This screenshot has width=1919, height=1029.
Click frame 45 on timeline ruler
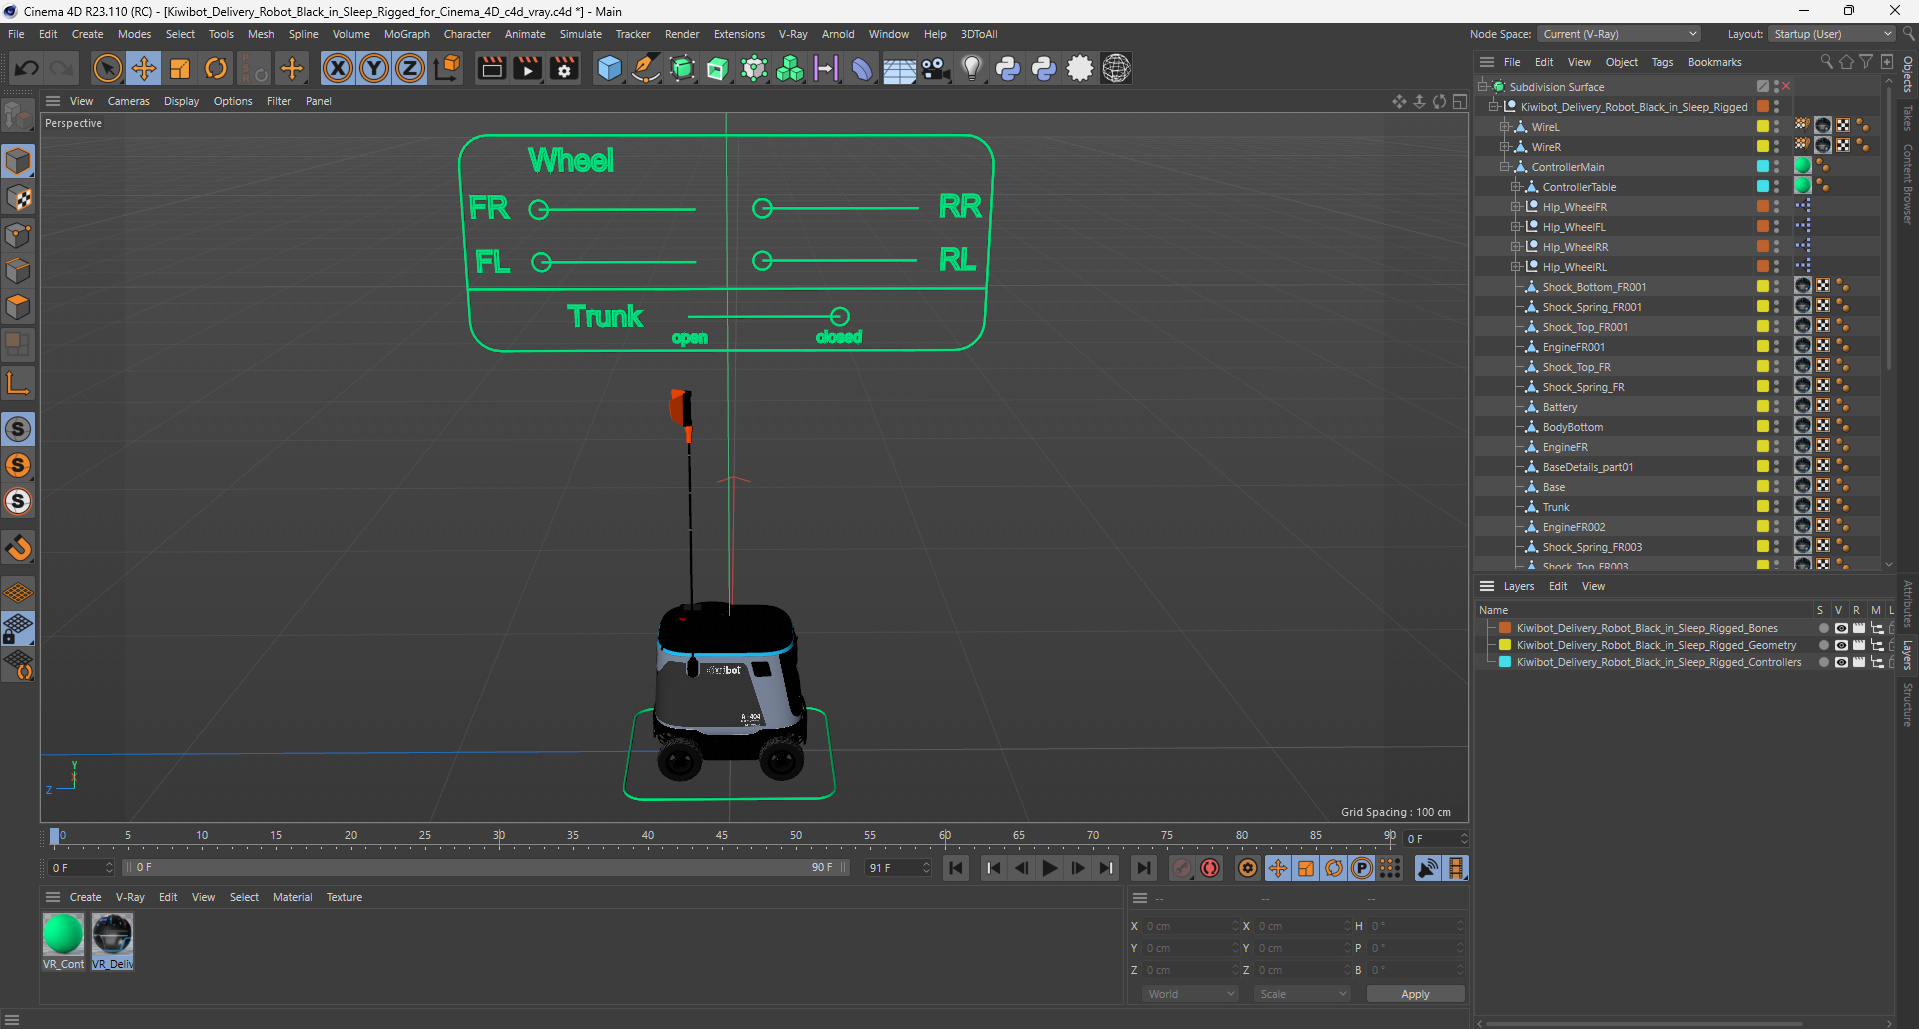tap(721, 836)
